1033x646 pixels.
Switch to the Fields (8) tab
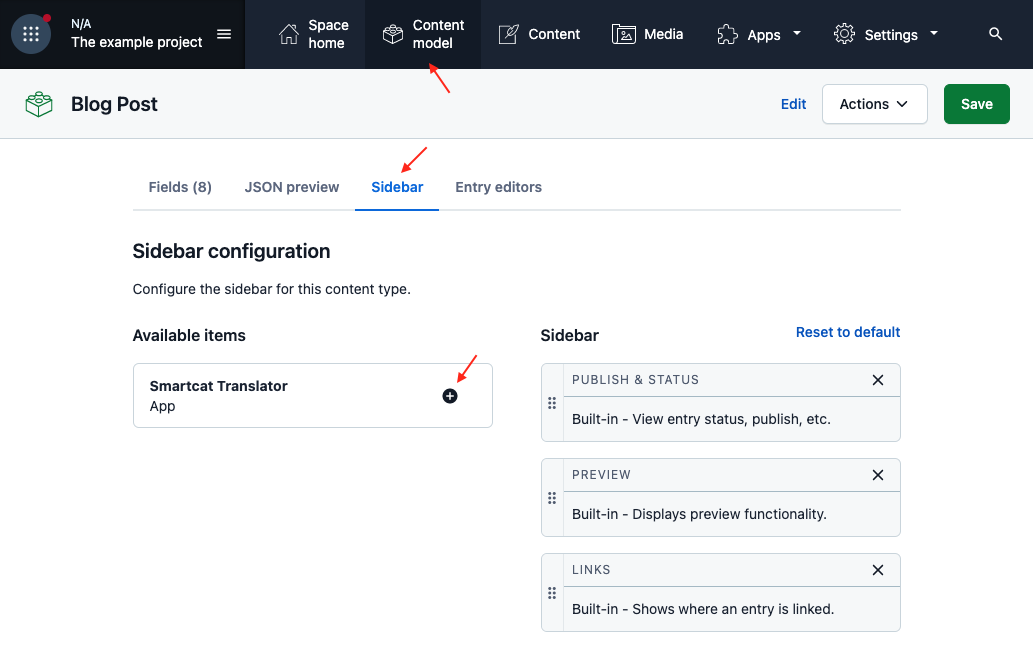pyautogui.click(x=180, y=187)
